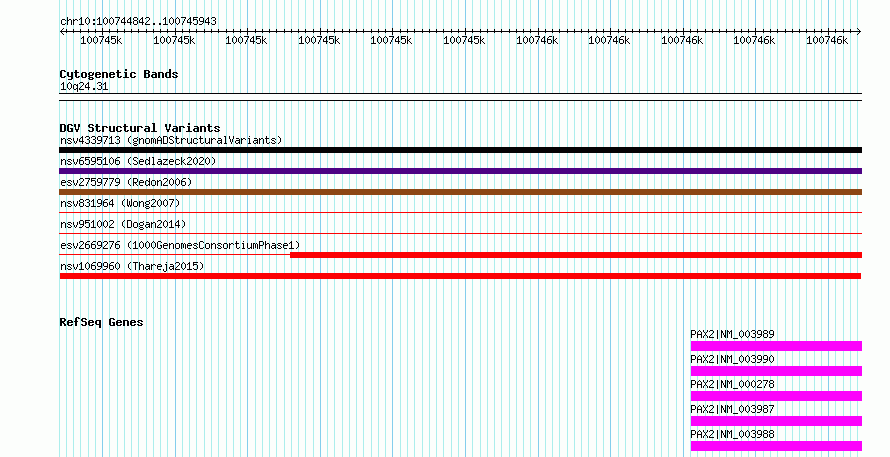
Task: Click the DGV Structural Variants track title
Action: 140,128
